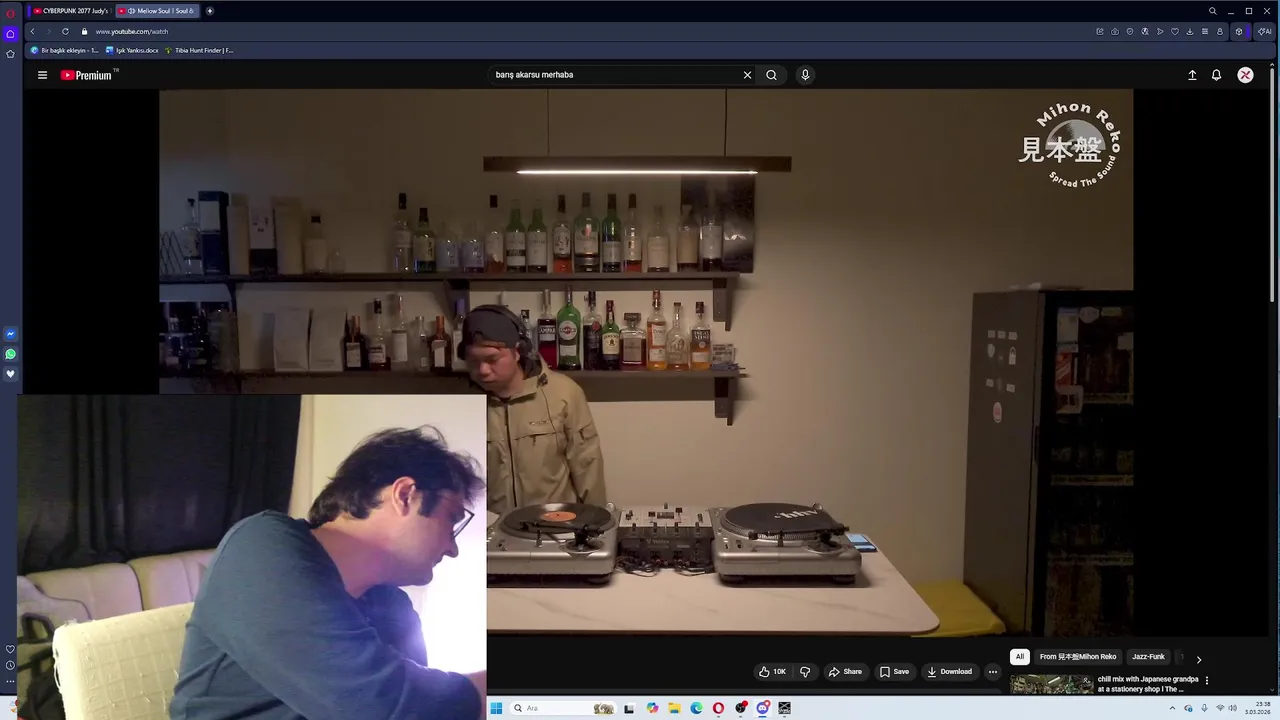This screenshot has width=1280, height=720.
Task: Reload the current page
Action: (65, 32)
